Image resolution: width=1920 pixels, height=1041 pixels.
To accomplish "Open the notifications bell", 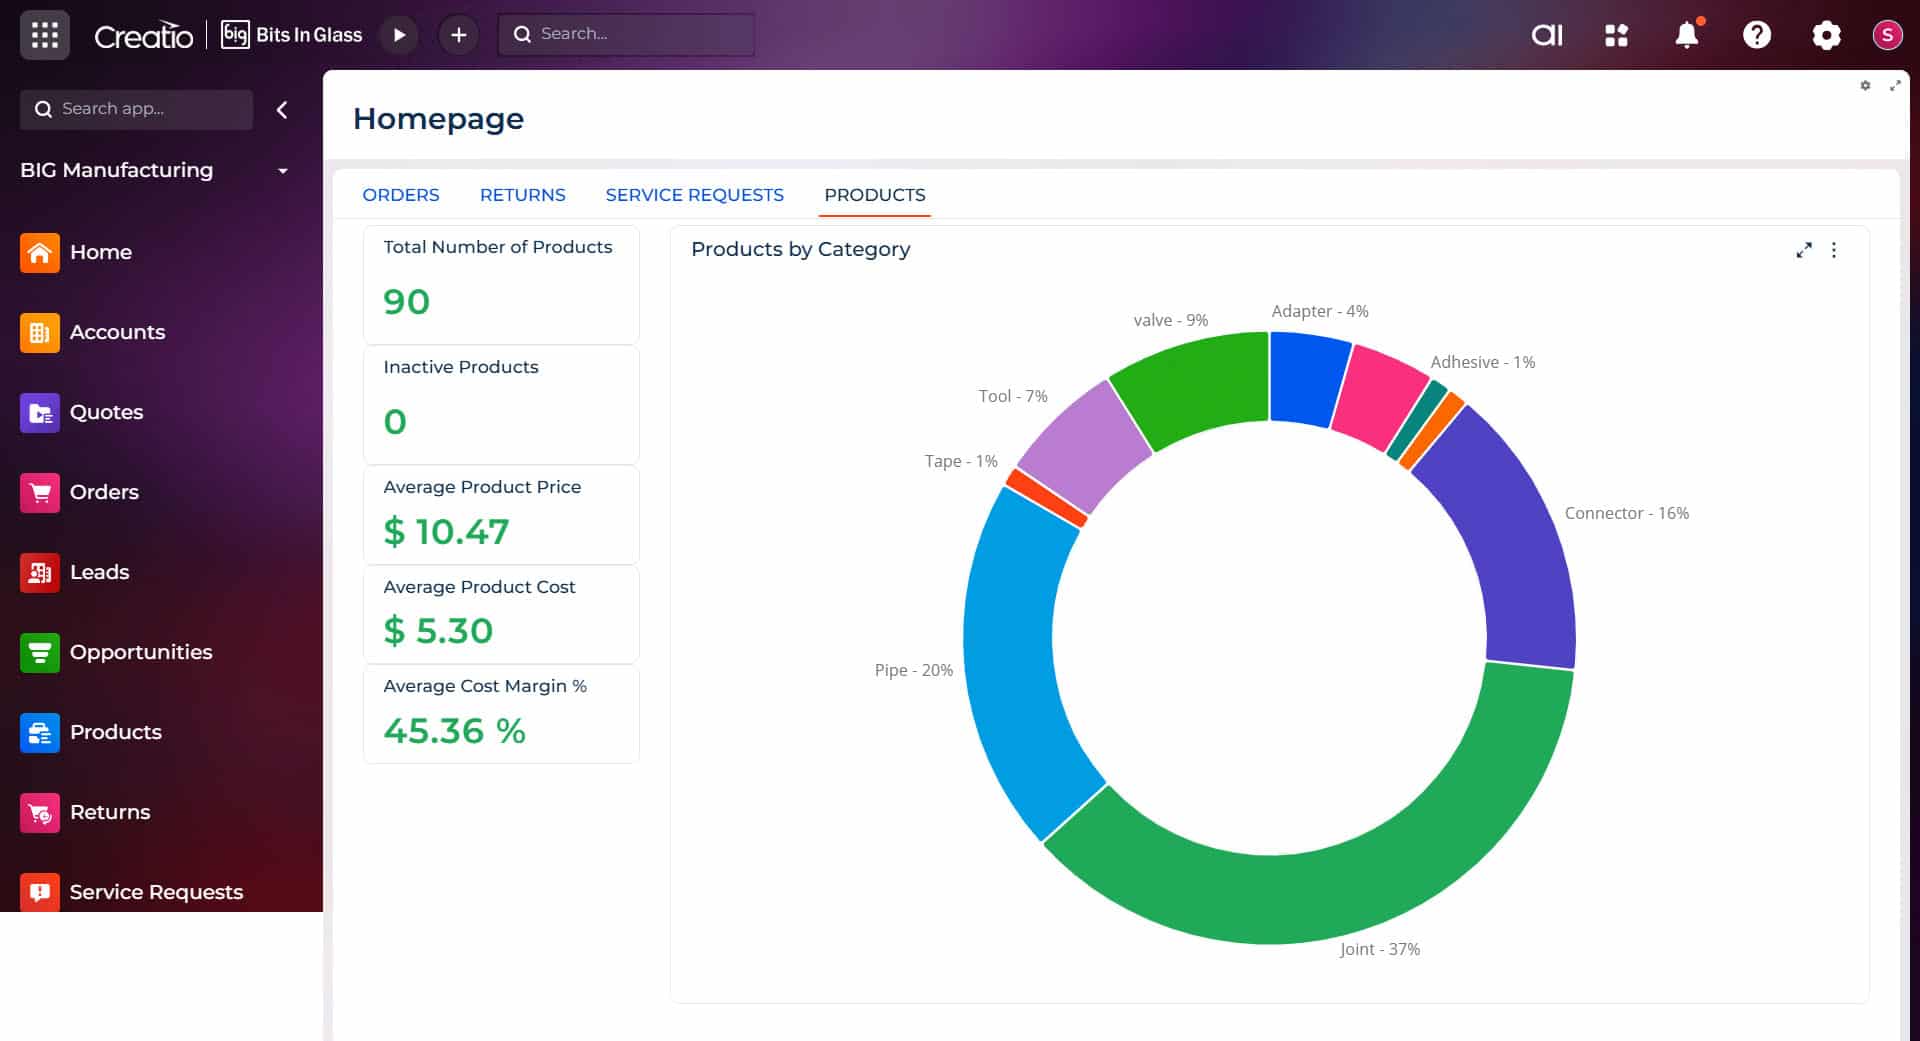I will pyautogui.click(x=1686, y=35).
